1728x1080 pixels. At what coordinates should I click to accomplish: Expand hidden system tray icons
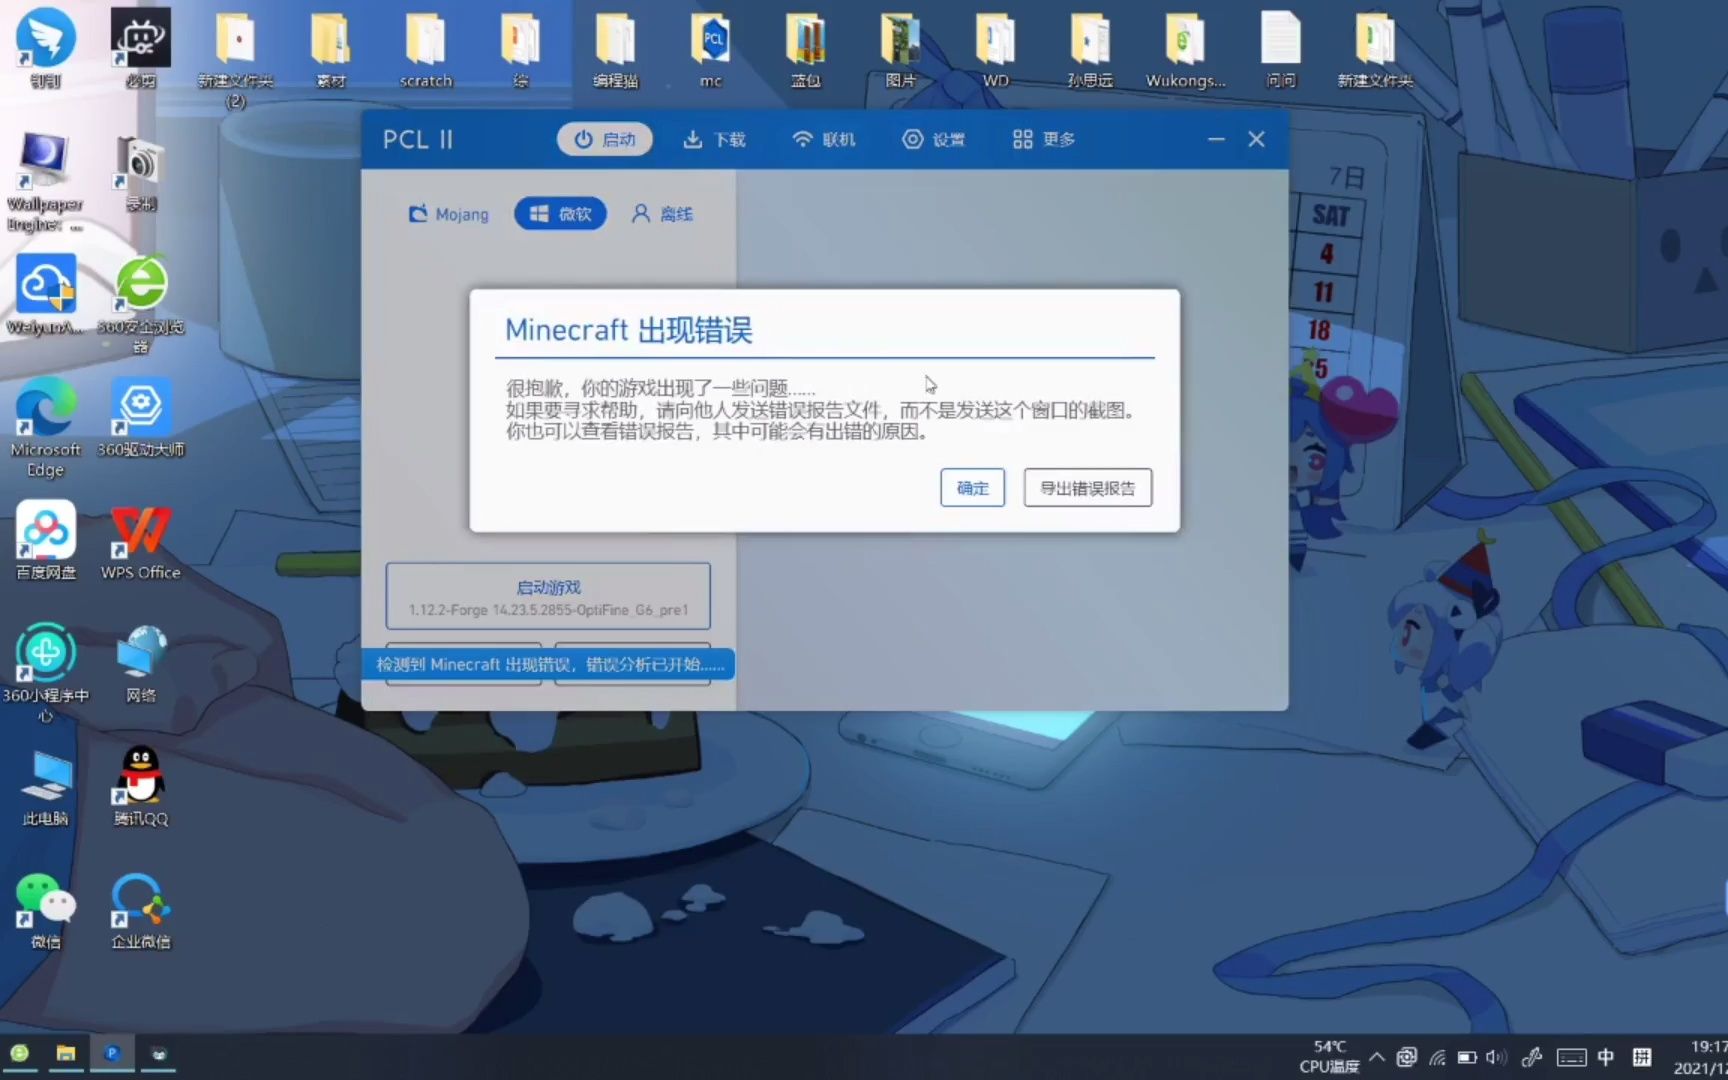(1378, 1057)
